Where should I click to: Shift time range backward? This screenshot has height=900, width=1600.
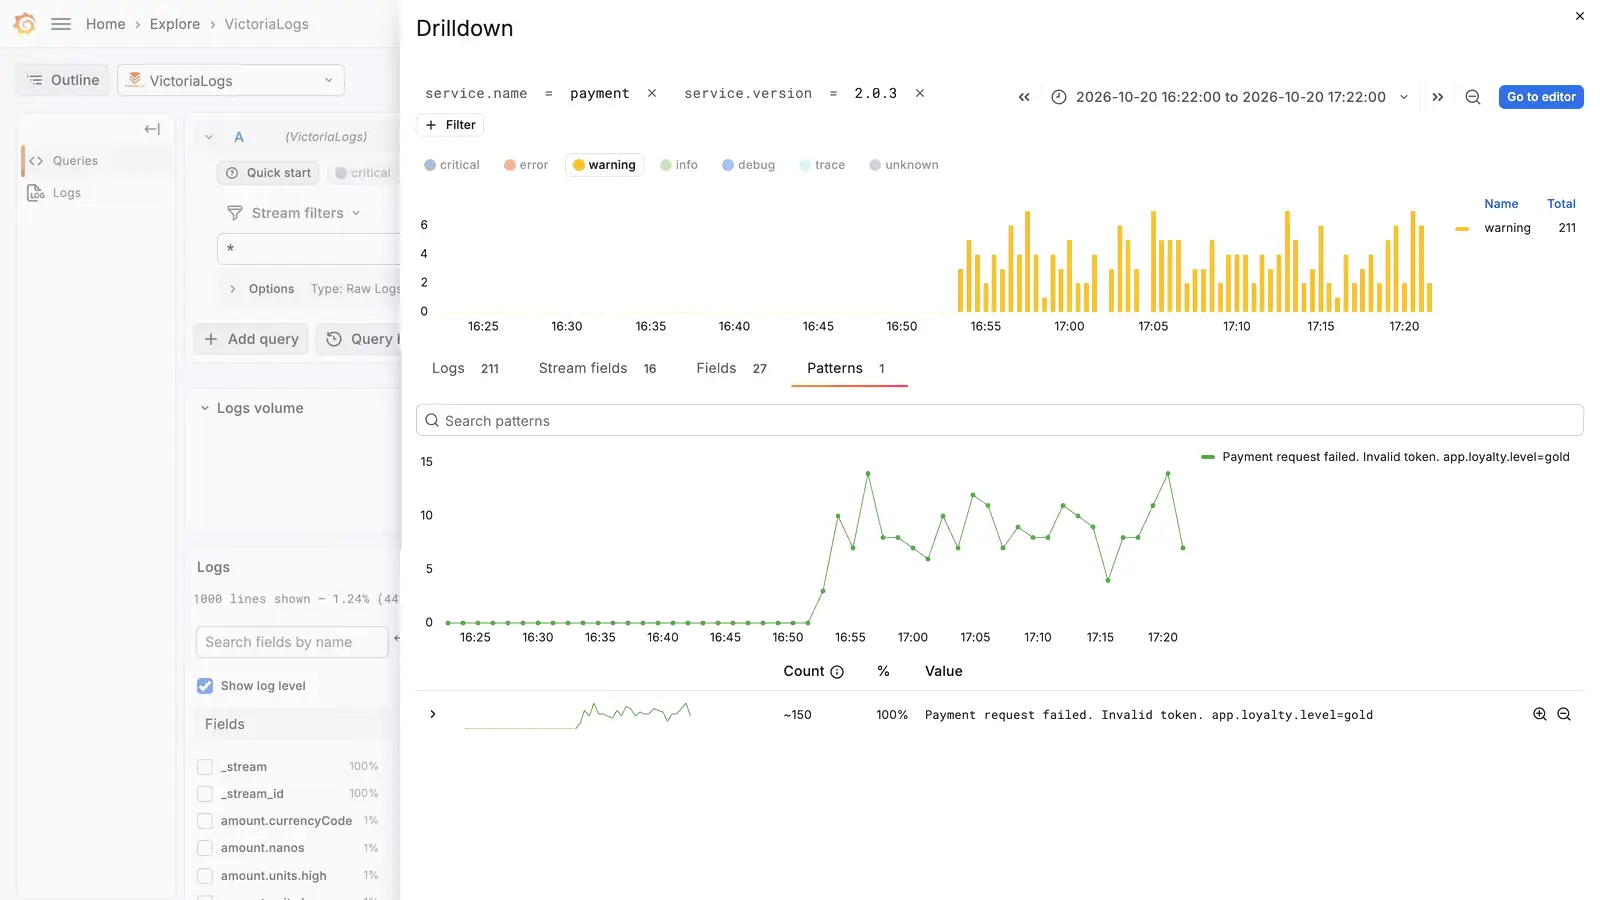[x=1024, y=97]
